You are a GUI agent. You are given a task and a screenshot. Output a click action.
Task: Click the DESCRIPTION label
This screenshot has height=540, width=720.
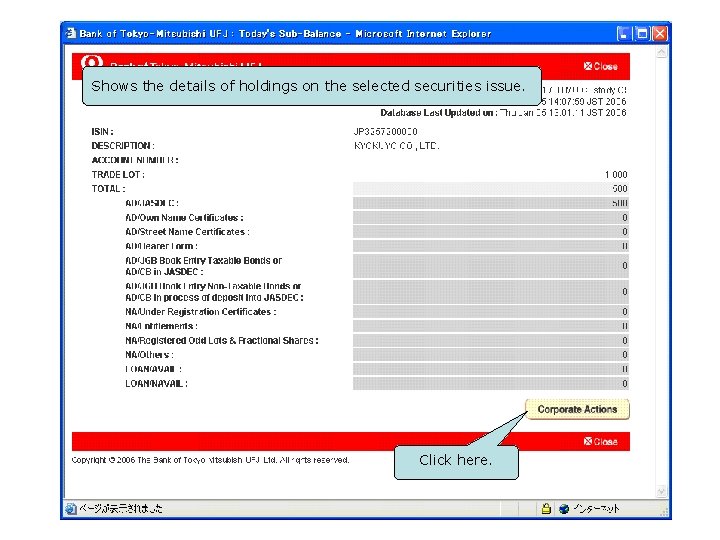(123, 146)
